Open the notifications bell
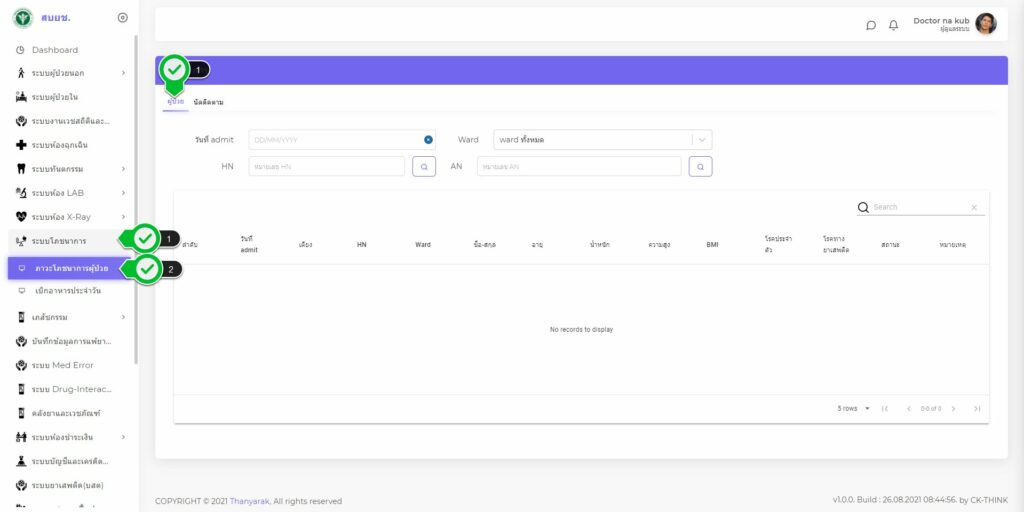 [x=893, y=25]
